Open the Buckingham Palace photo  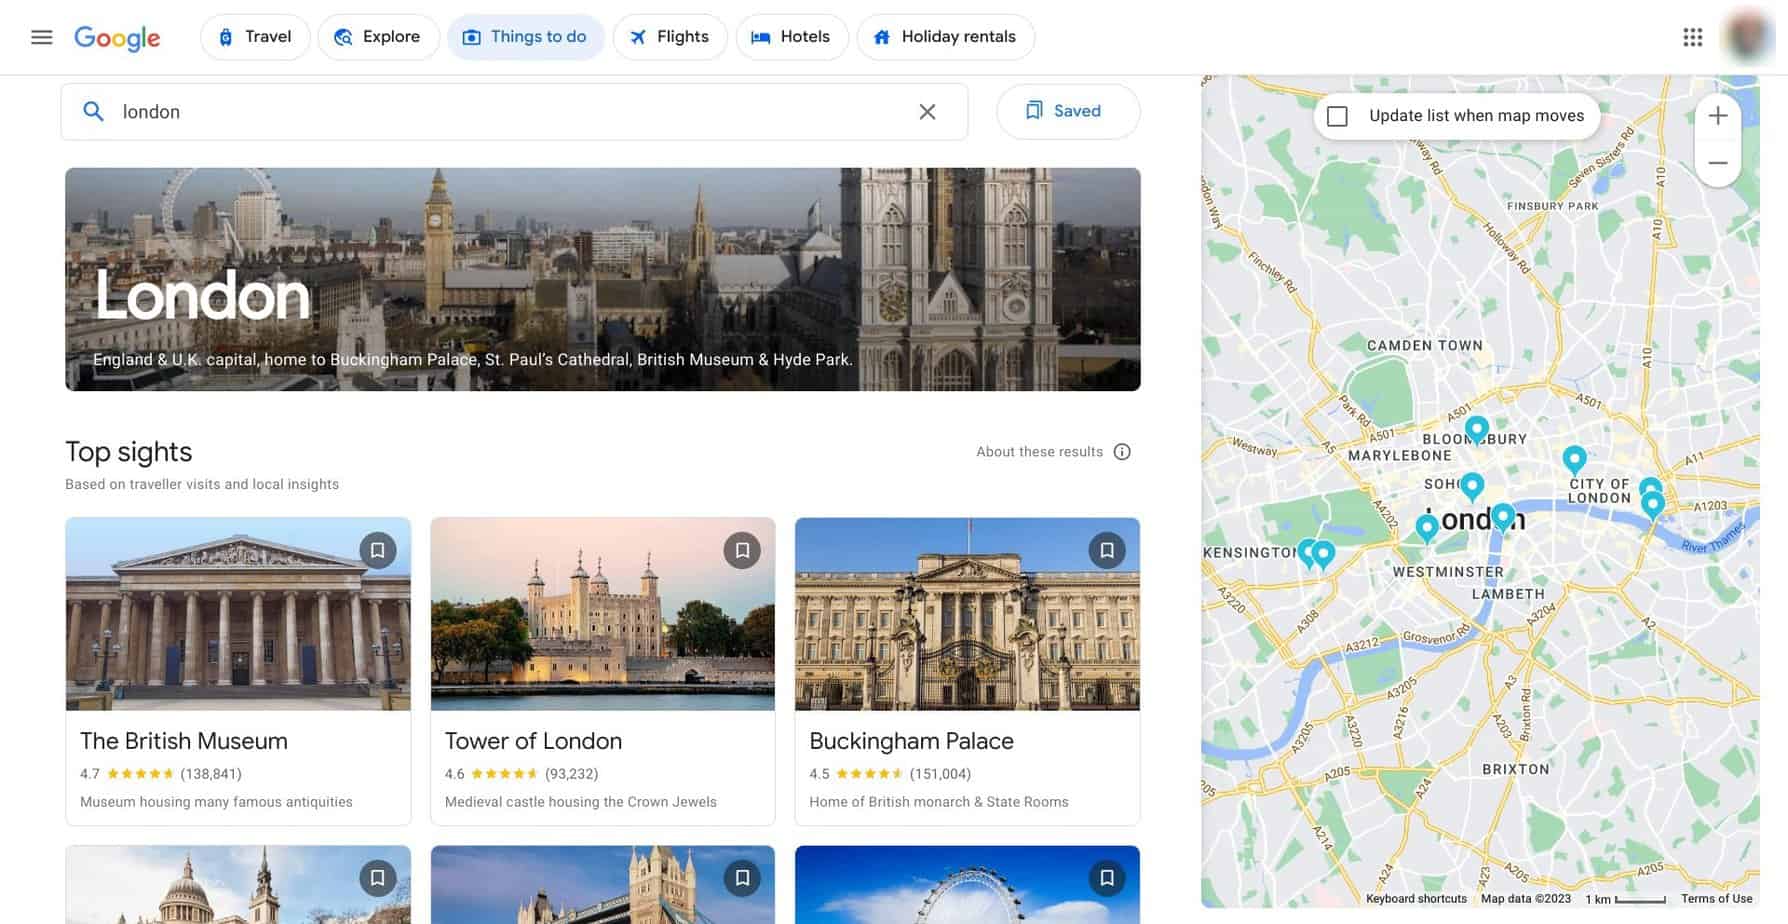[x=967, y=614]
